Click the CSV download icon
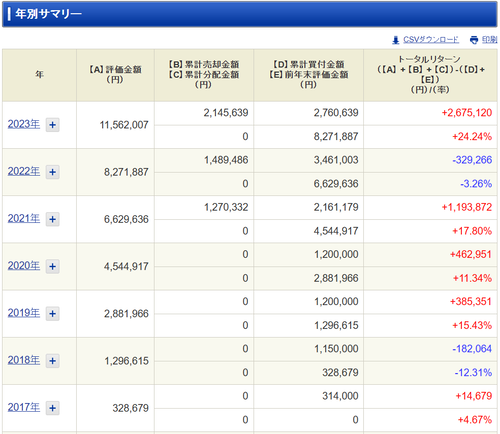Viewport: 500px width, 434px height. click(x=396, y=40)
